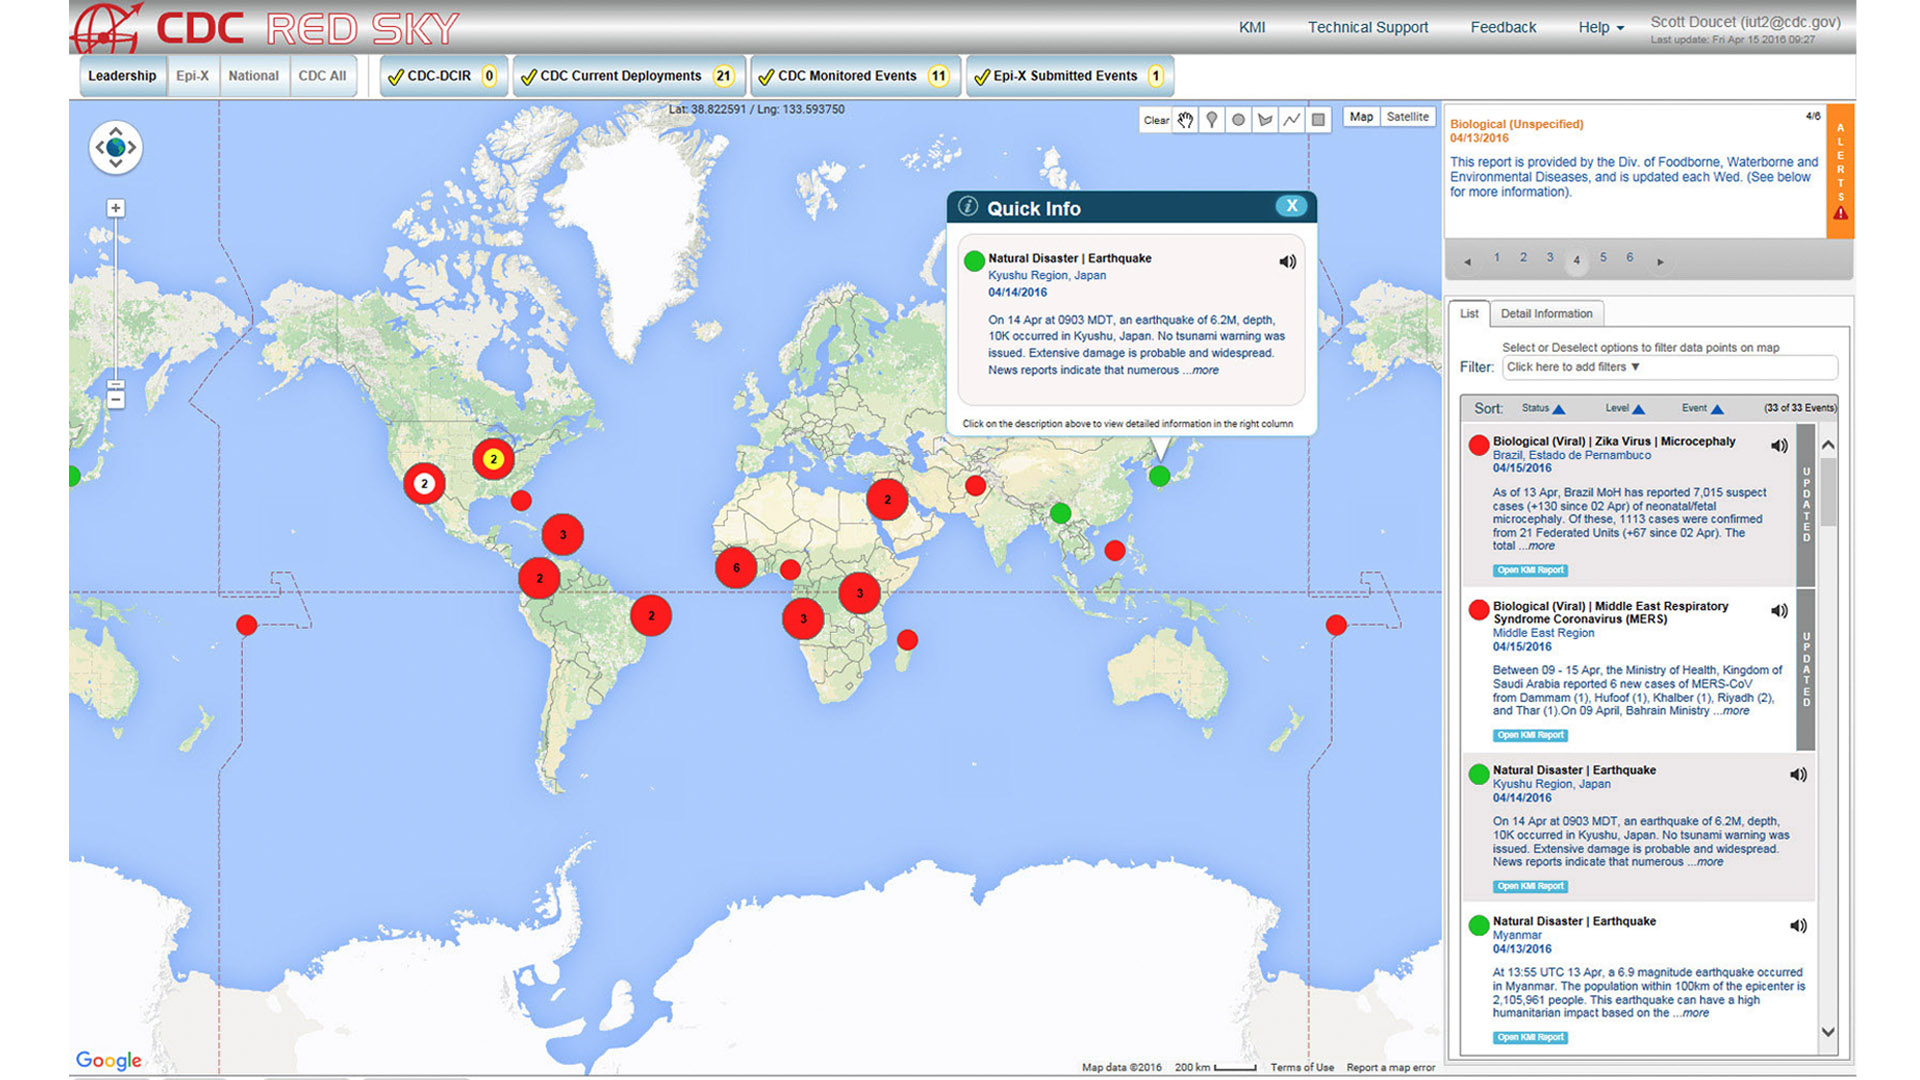Image resolution: width=1920 pixels, height=1080 pixels.
Task: Uncheck CDC Current Deployments layer
Action: click(x=529, y=77)
